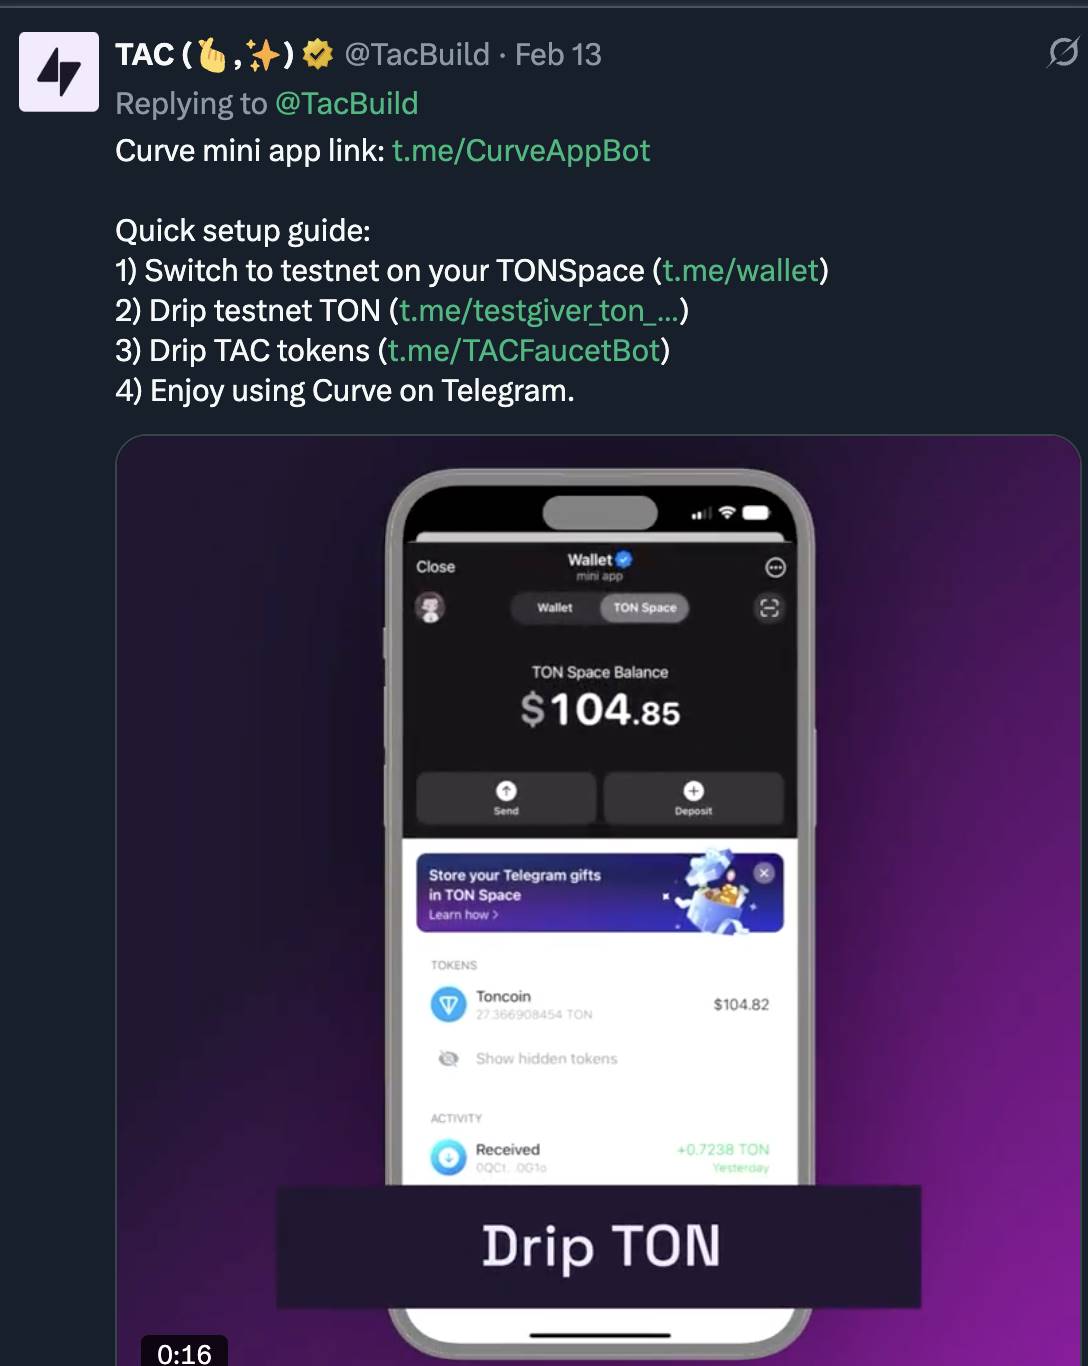
Task: Tap the wallet user avatar icon
Action: tap(431, 607)
